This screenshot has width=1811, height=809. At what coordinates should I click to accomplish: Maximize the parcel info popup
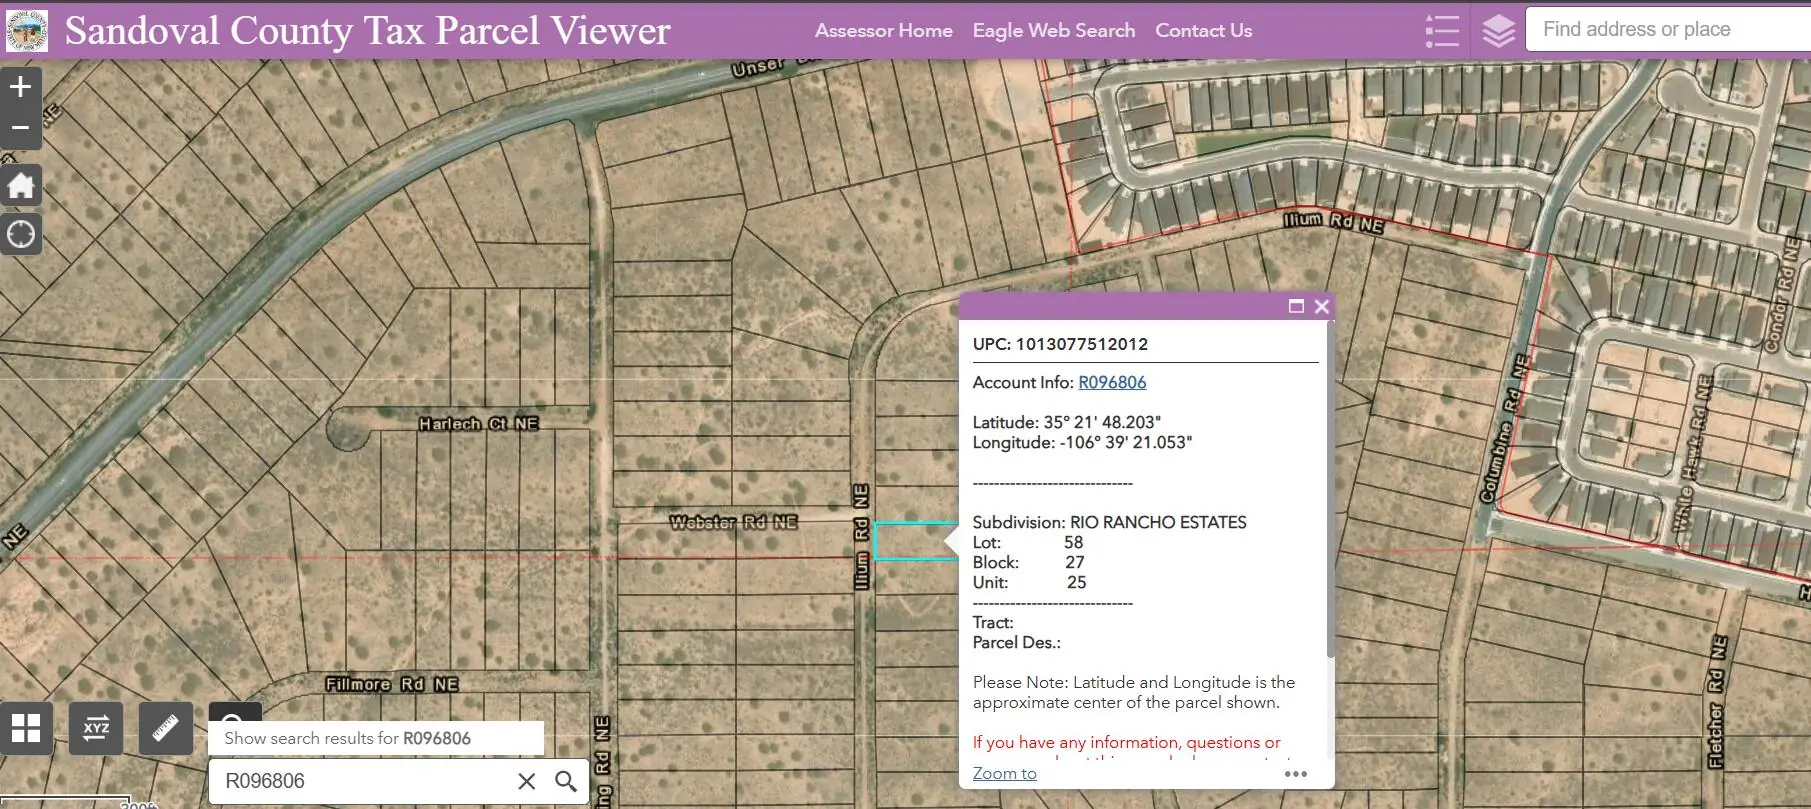[1296, 306]
